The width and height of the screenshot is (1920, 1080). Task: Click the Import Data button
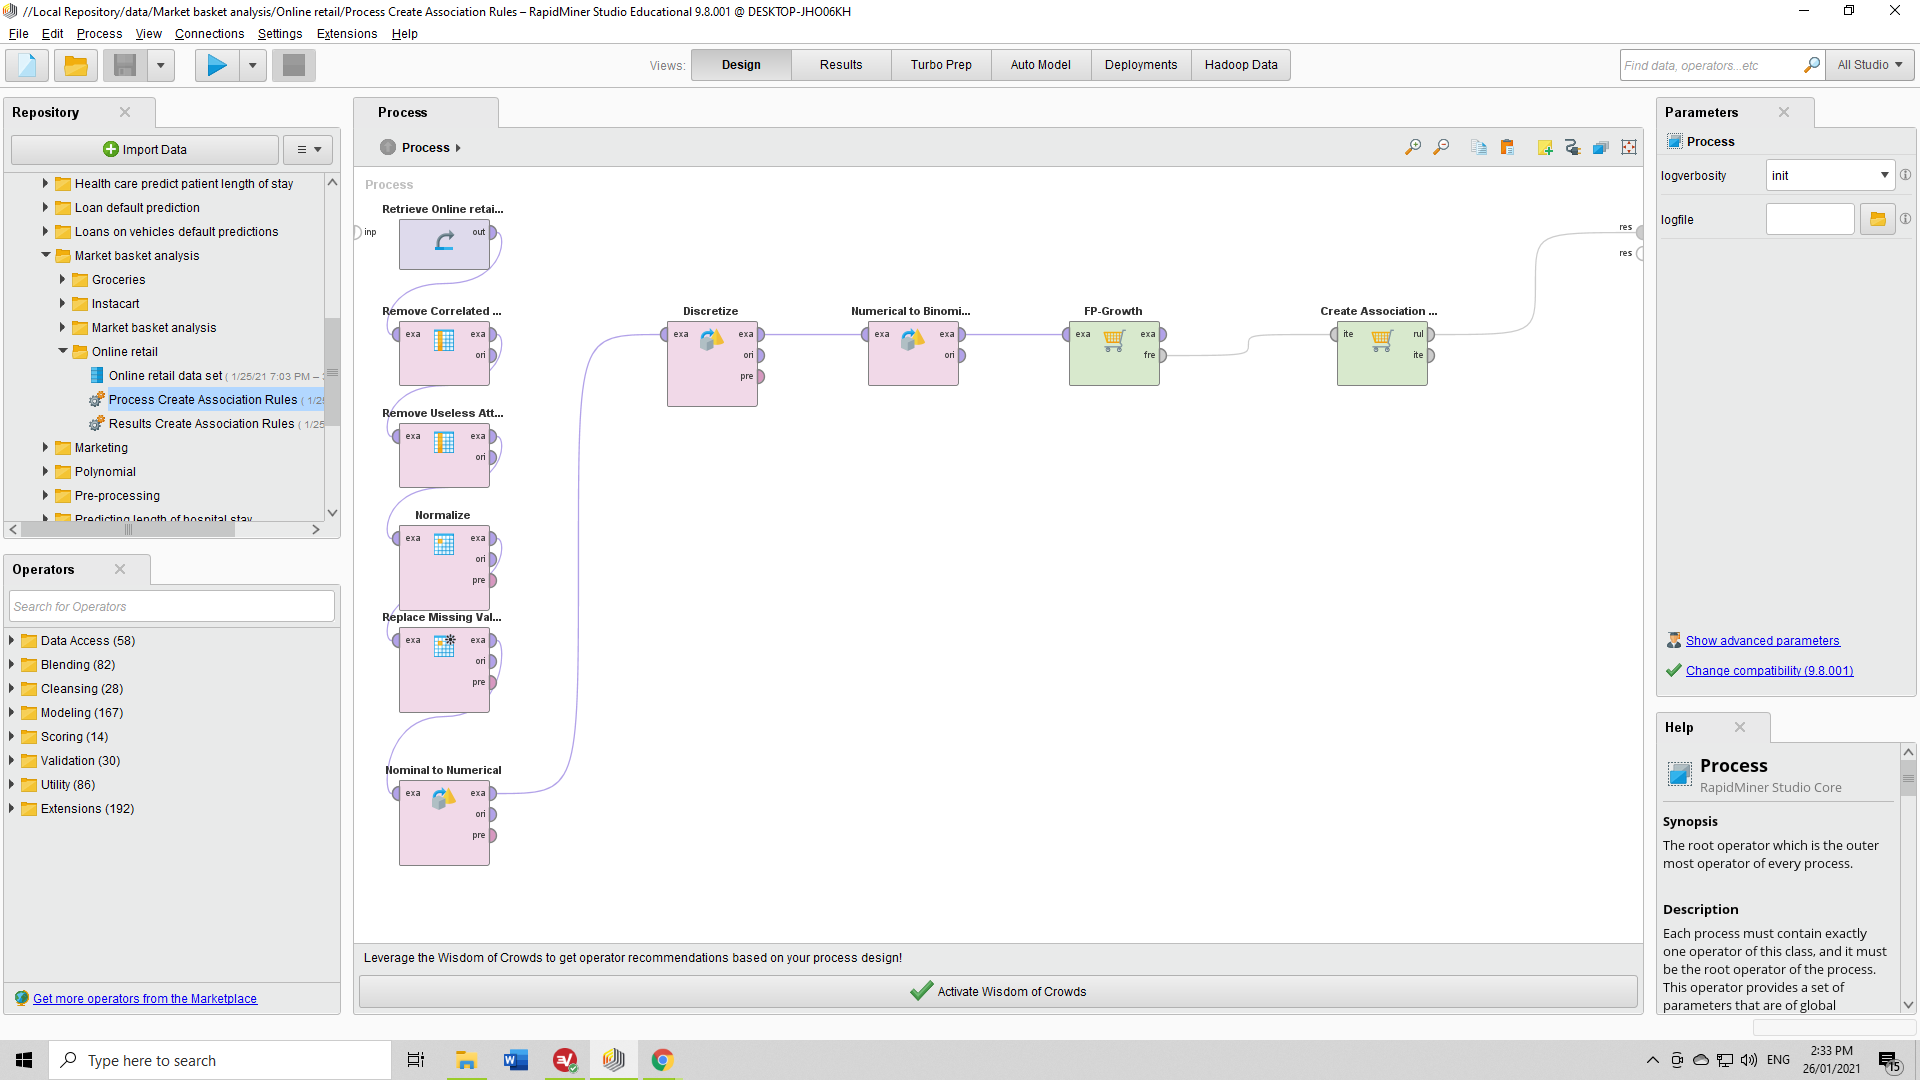(145, 150)
